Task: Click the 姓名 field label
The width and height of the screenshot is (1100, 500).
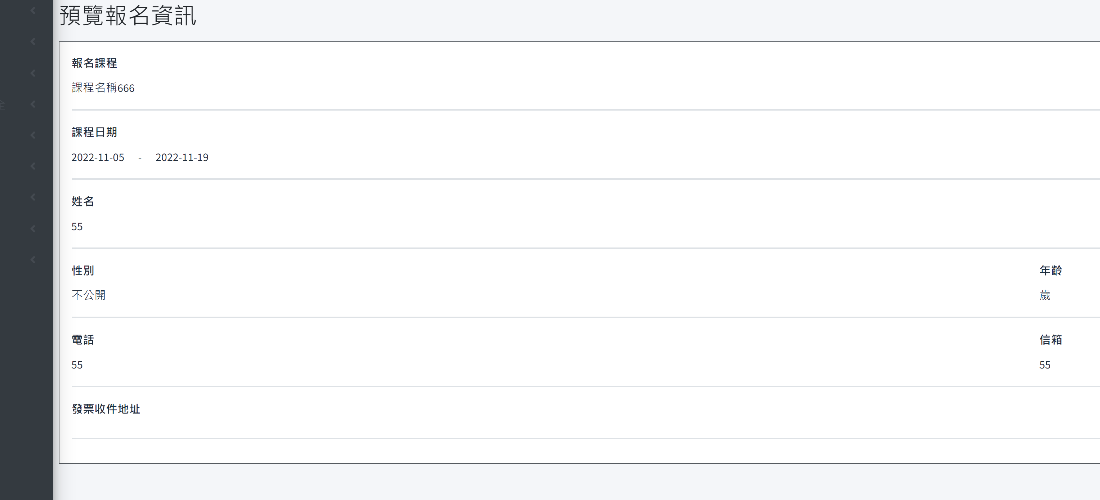Action: (83, 202)
